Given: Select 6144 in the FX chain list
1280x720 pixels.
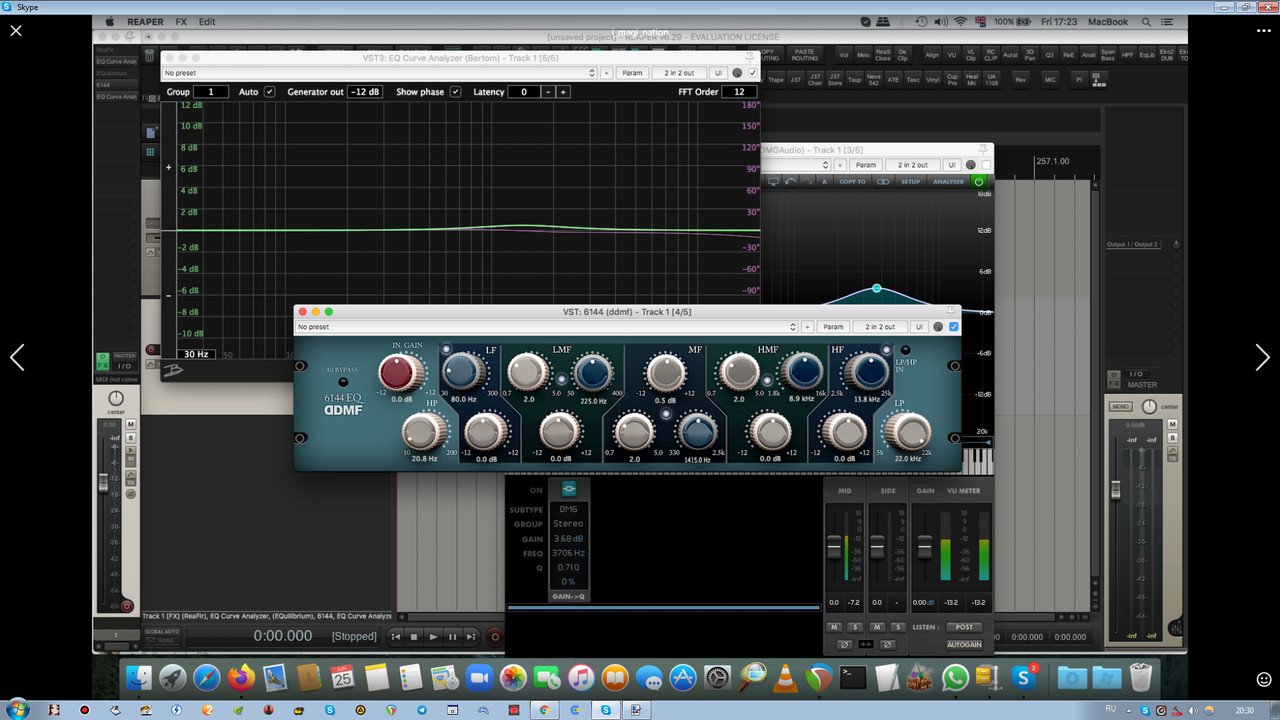Looking at the screenshot, I should 115,85.
